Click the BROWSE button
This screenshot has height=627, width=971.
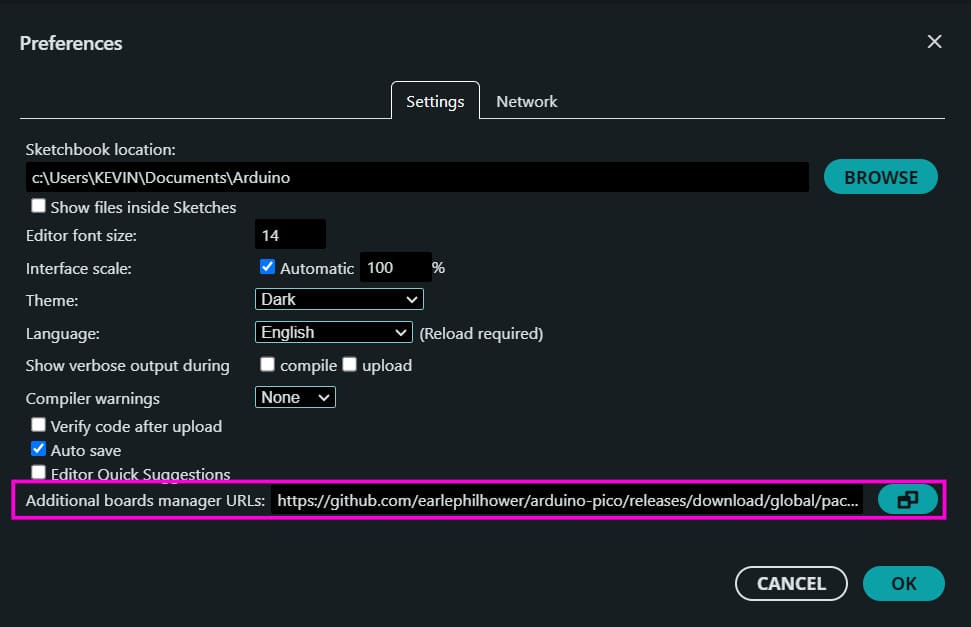[879, 176]
